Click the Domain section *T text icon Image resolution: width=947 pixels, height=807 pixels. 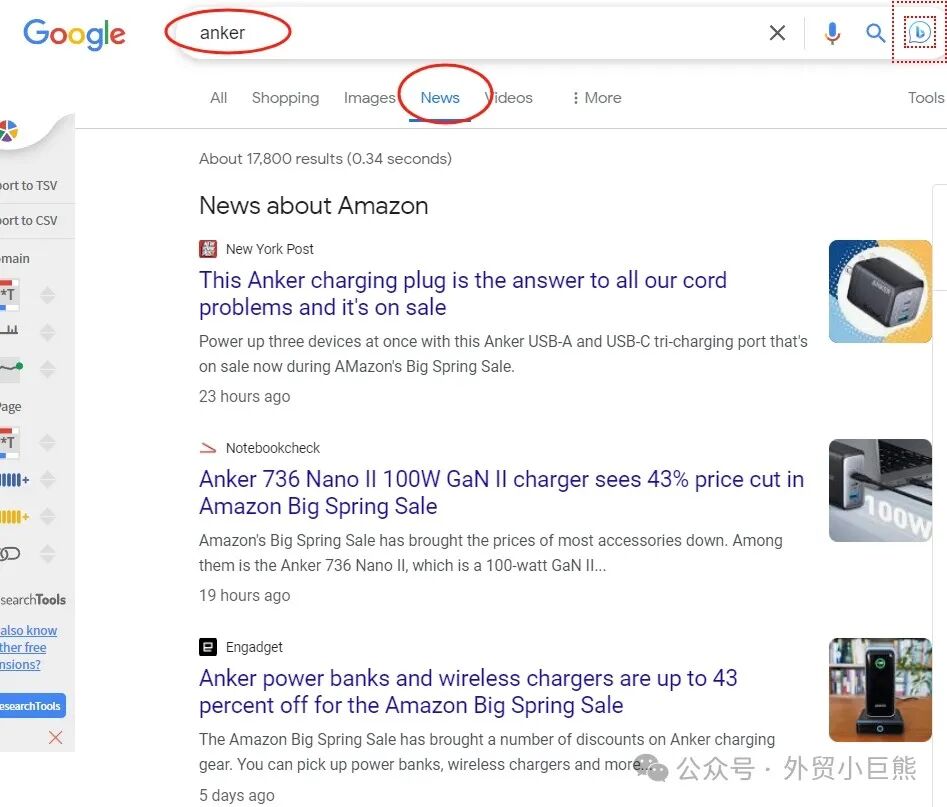click(x=9, y=295)
